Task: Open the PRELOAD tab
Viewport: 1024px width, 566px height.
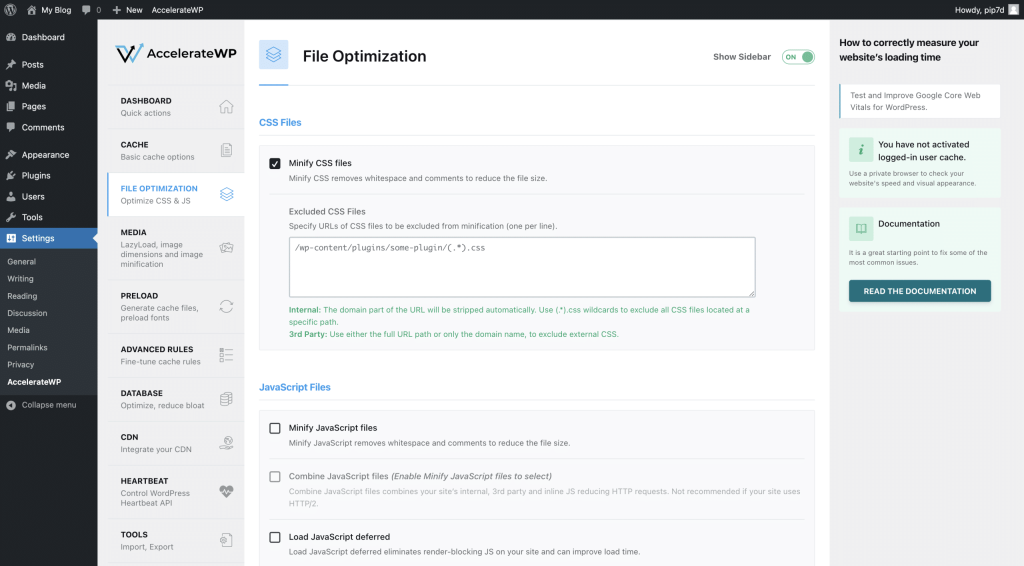Action: click(176, 306)
